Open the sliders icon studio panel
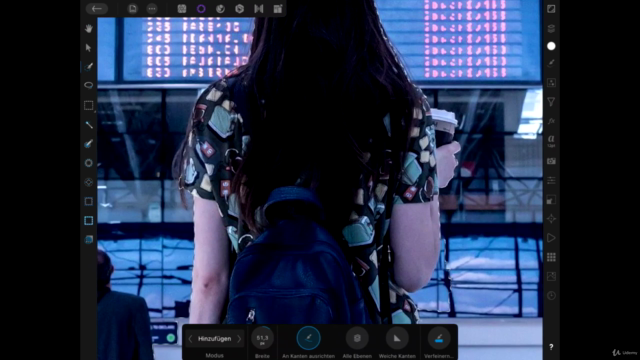 point(551,180)
